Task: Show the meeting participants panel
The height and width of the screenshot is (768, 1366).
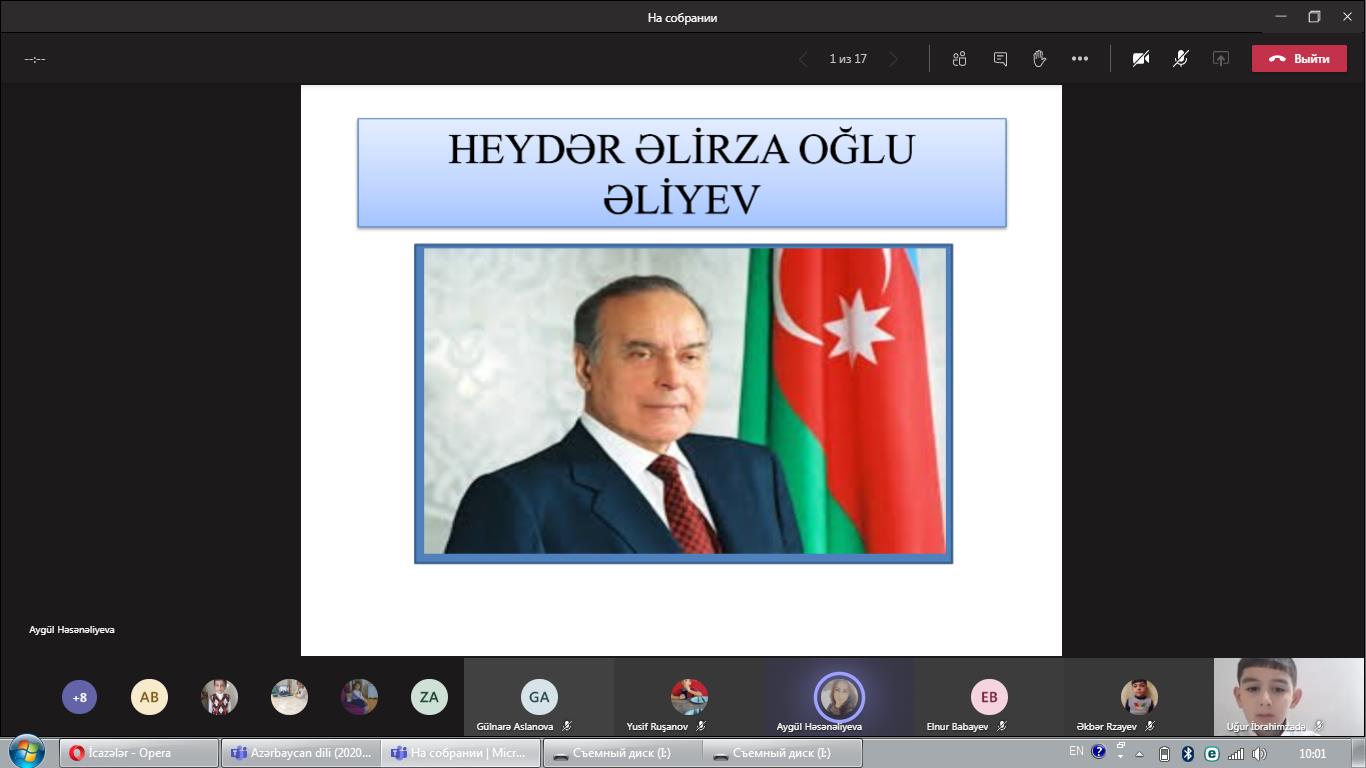Action: [x=959, y=59]
